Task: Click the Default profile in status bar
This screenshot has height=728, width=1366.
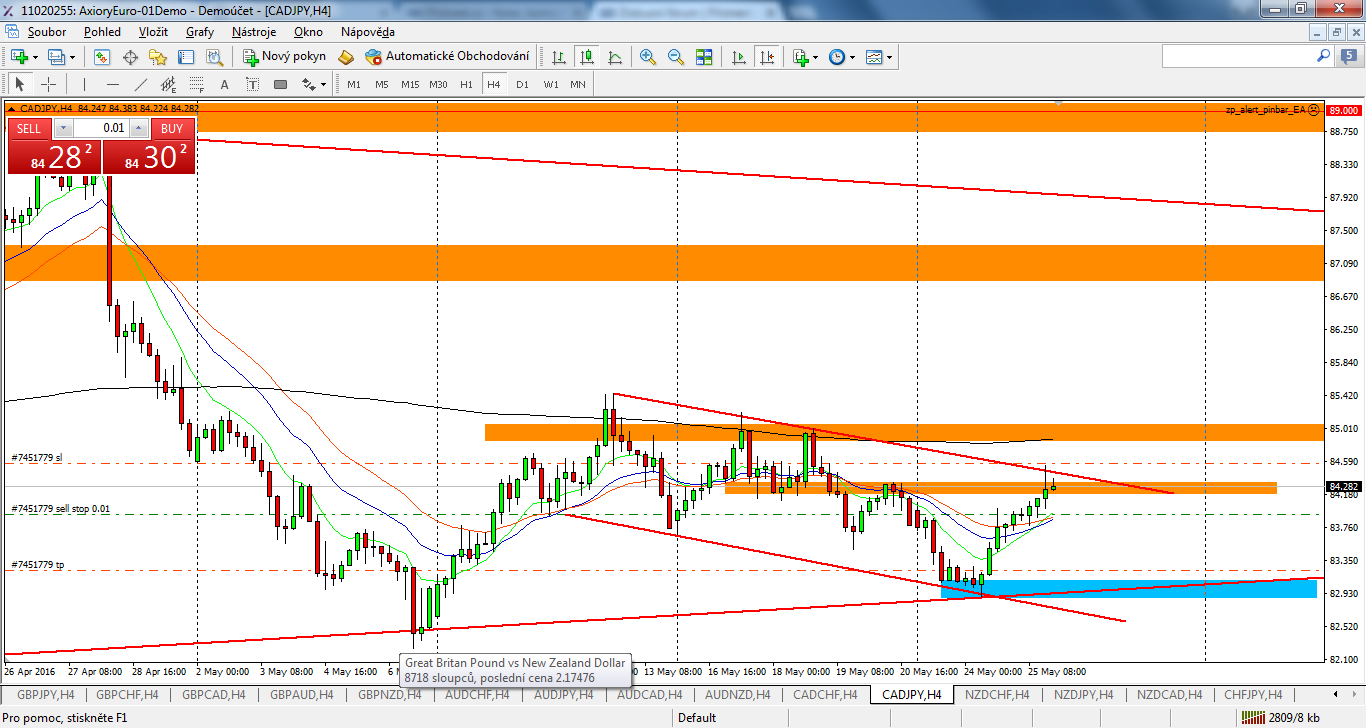Action: pyautogui.click(x=697, y=717)
